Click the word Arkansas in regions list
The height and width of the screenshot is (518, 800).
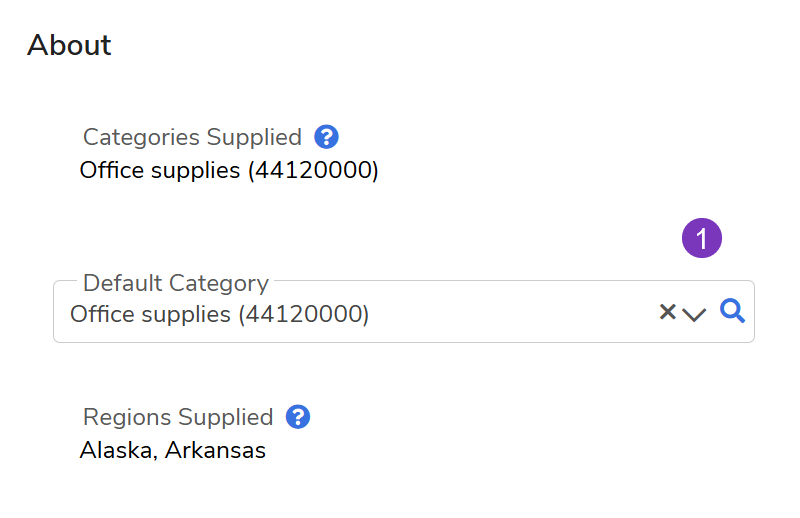(215, 450)
